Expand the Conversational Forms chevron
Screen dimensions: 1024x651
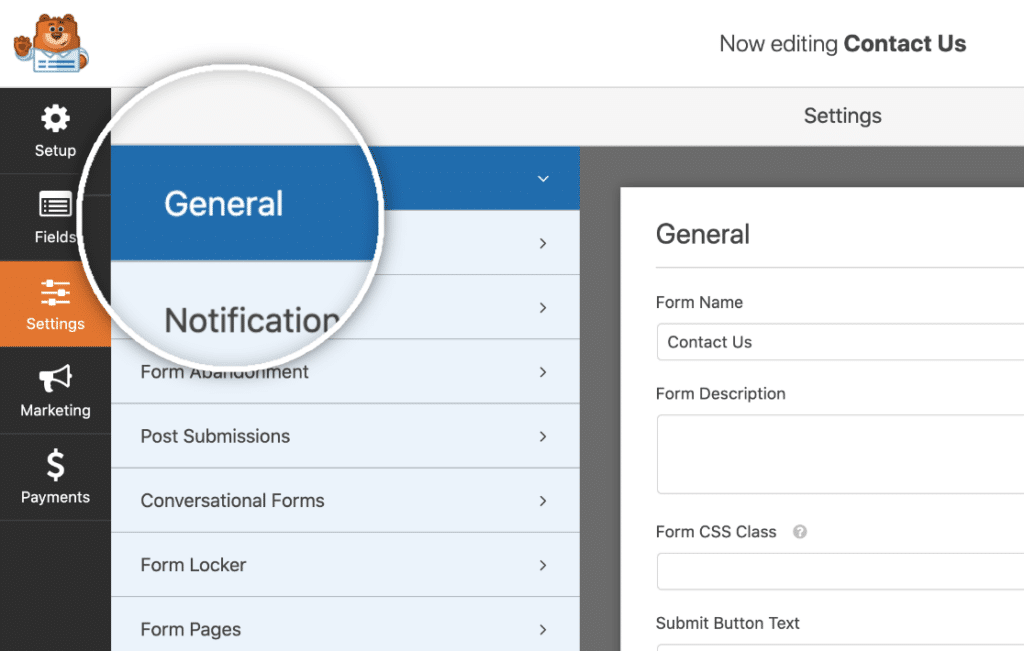[x=543, y=501]
